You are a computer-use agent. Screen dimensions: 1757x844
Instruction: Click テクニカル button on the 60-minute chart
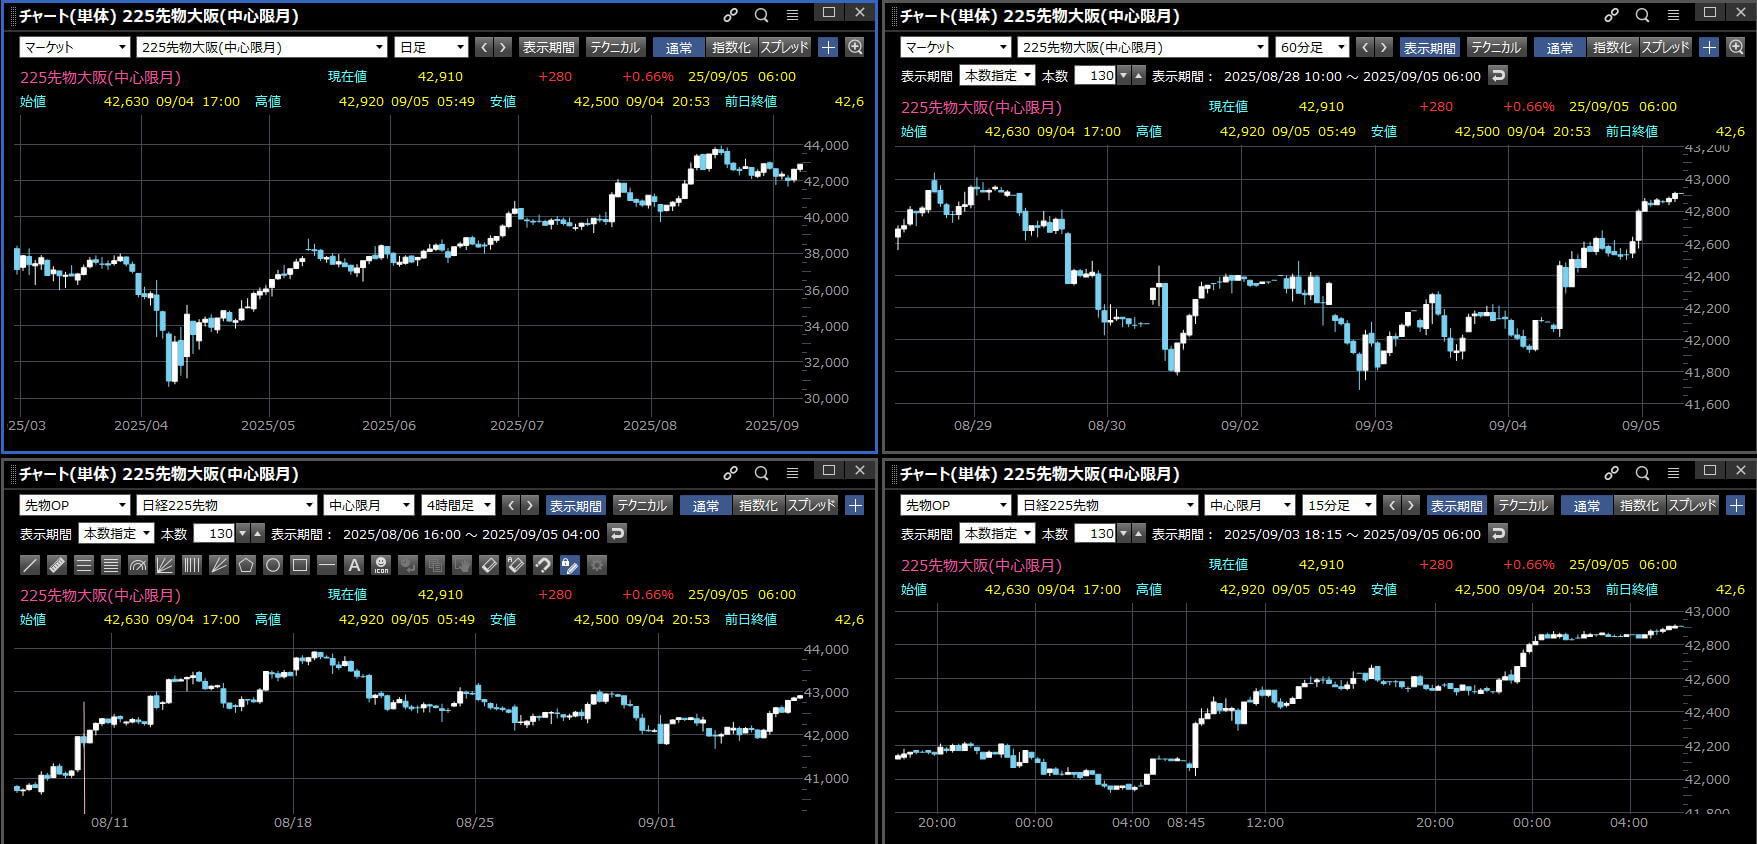[x=1495, y=47]
